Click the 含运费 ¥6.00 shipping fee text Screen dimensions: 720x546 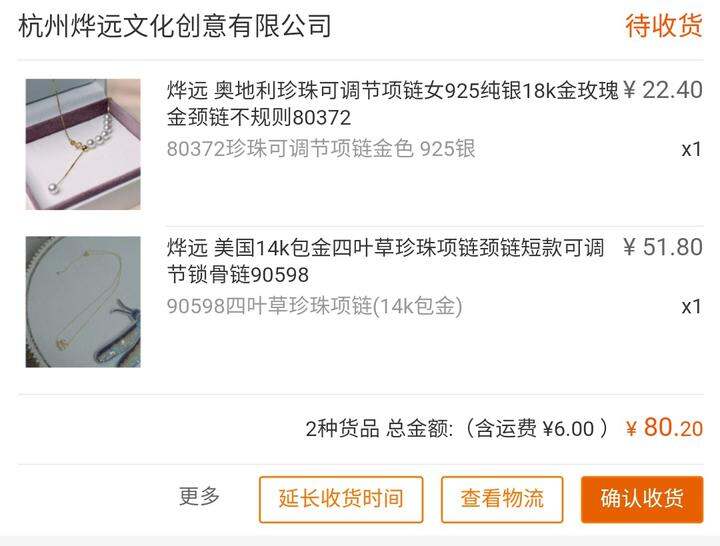click(x=535, y=428)
